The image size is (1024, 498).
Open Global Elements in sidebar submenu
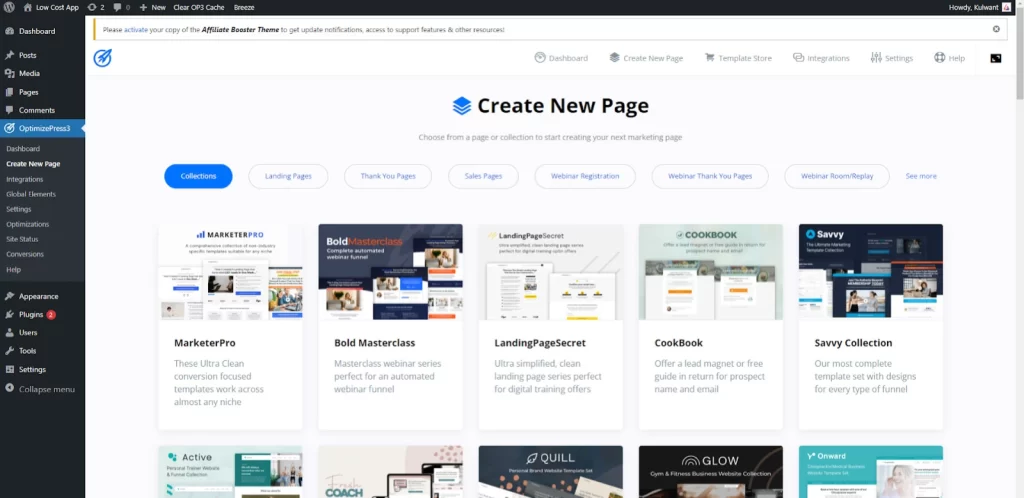click(31, 194)
